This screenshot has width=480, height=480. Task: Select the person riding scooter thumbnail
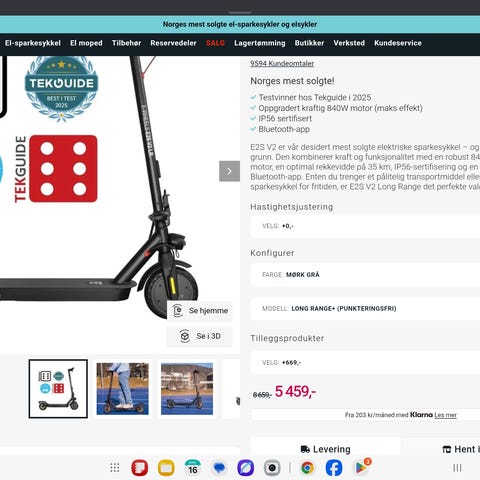123,389
